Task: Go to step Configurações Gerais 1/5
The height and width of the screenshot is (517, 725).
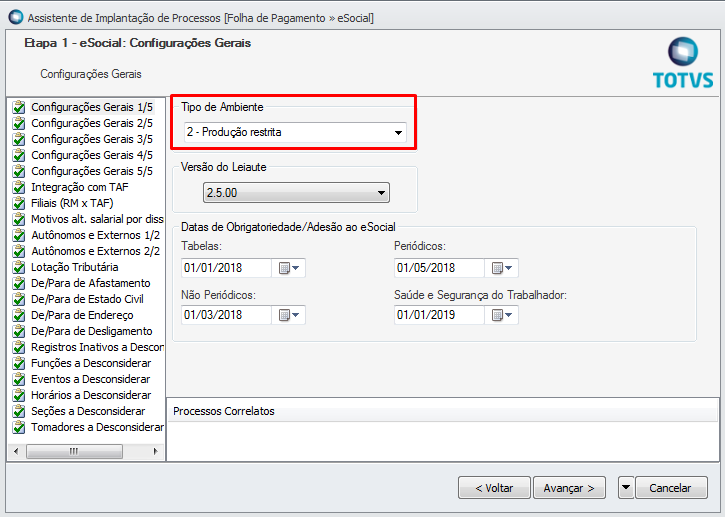Action: coord(92,107)
